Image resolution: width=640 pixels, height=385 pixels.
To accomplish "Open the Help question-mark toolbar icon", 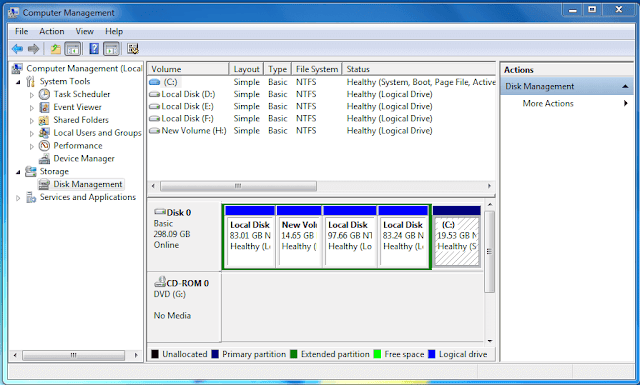I will coord(94,49).
